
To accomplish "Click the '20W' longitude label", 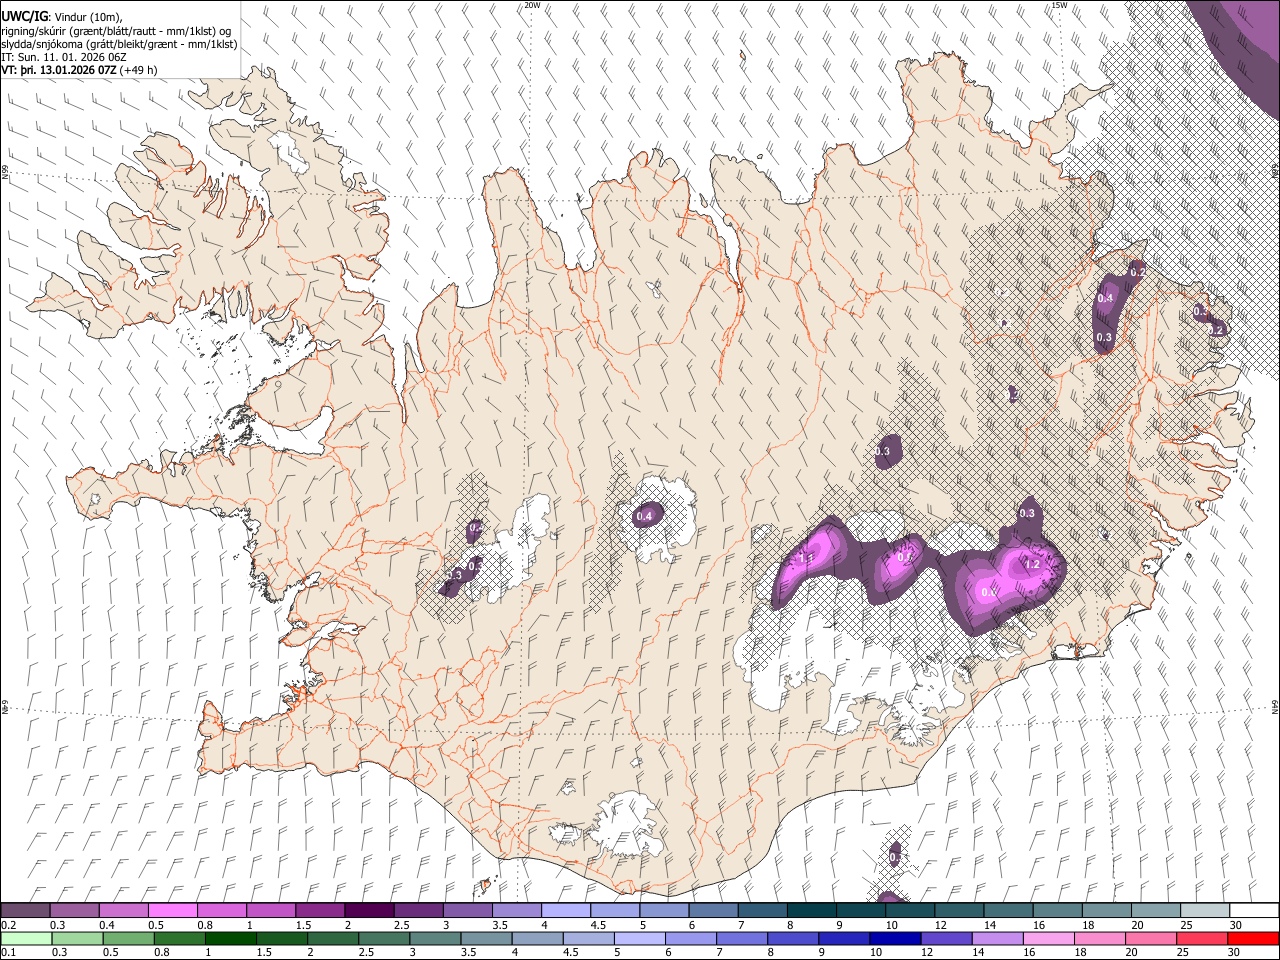I will point(533,5).
